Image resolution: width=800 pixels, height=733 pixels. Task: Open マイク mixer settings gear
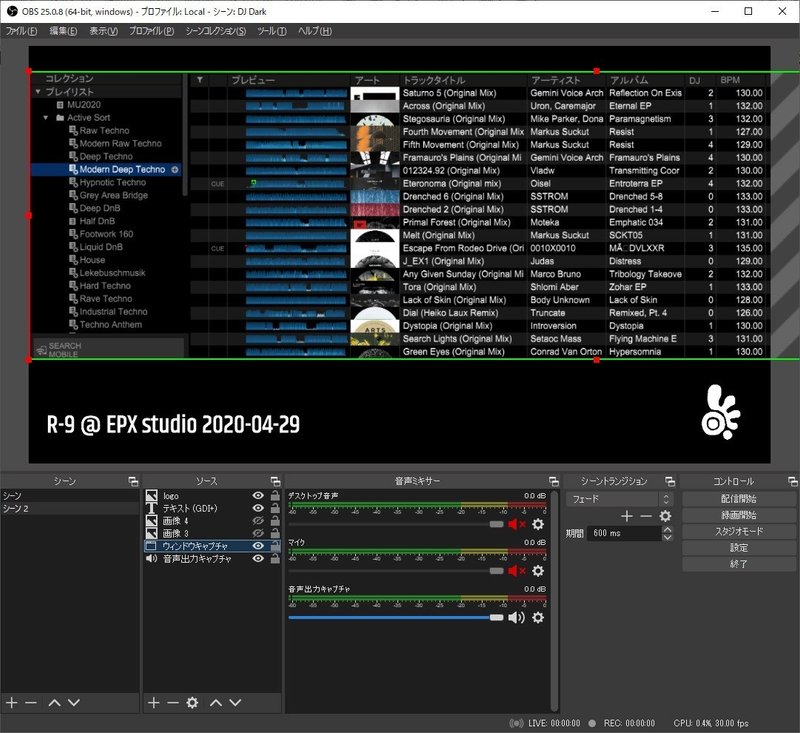[x=538, y=571]
